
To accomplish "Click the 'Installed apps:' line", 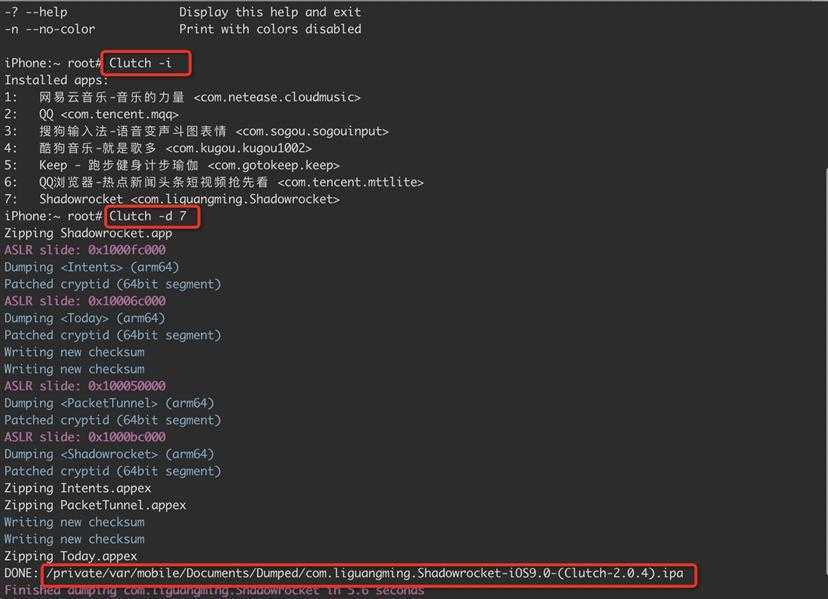I will [x=56, y=80].
